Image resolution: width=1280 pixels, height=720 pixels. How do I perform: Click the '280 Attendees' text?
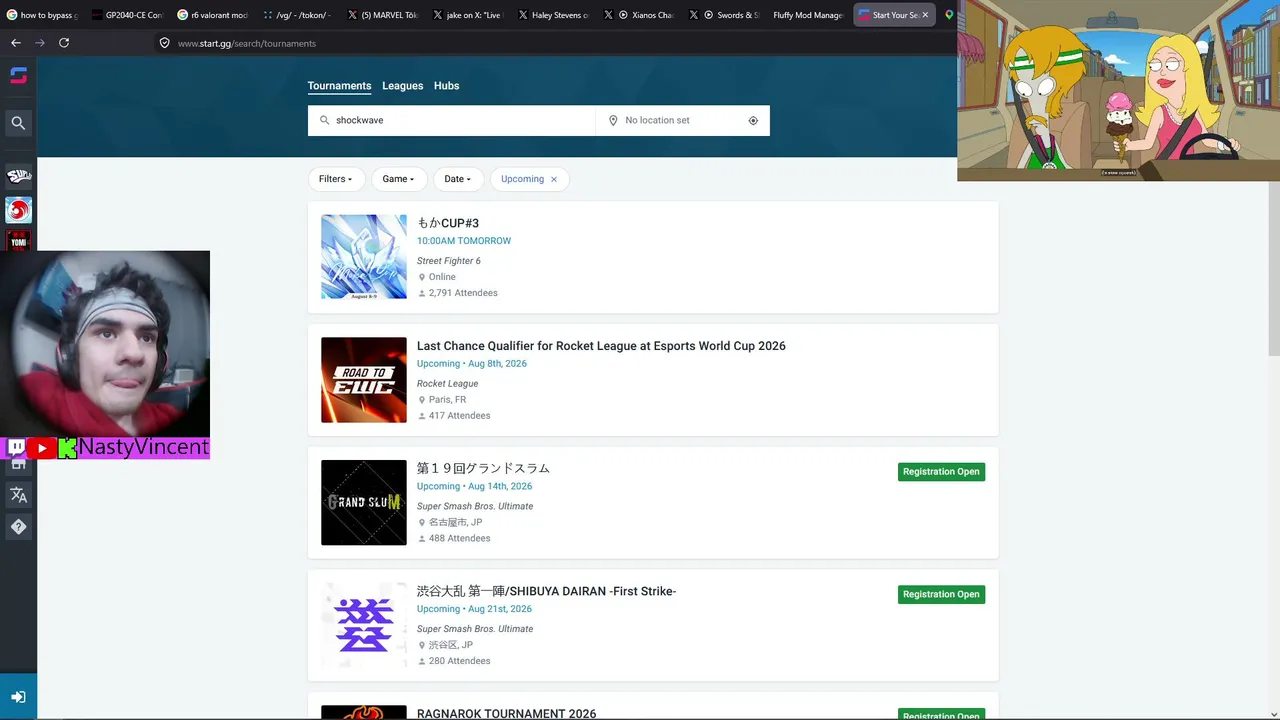pos(459,661)
